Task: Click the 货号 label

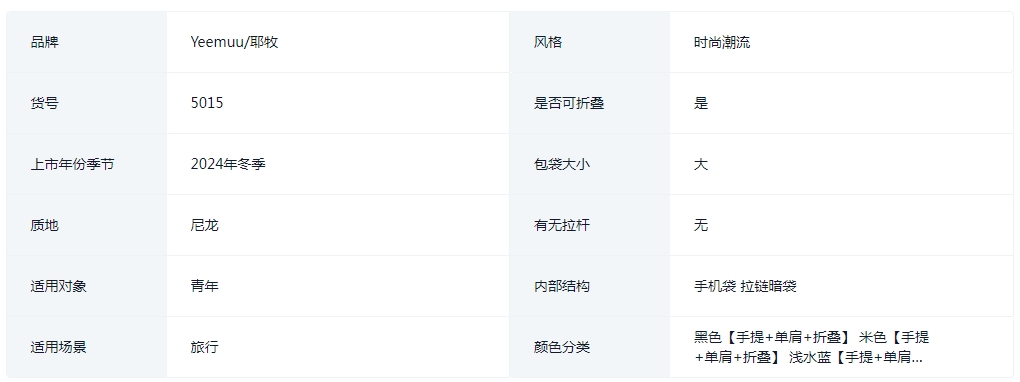Action: pos(44,103)
